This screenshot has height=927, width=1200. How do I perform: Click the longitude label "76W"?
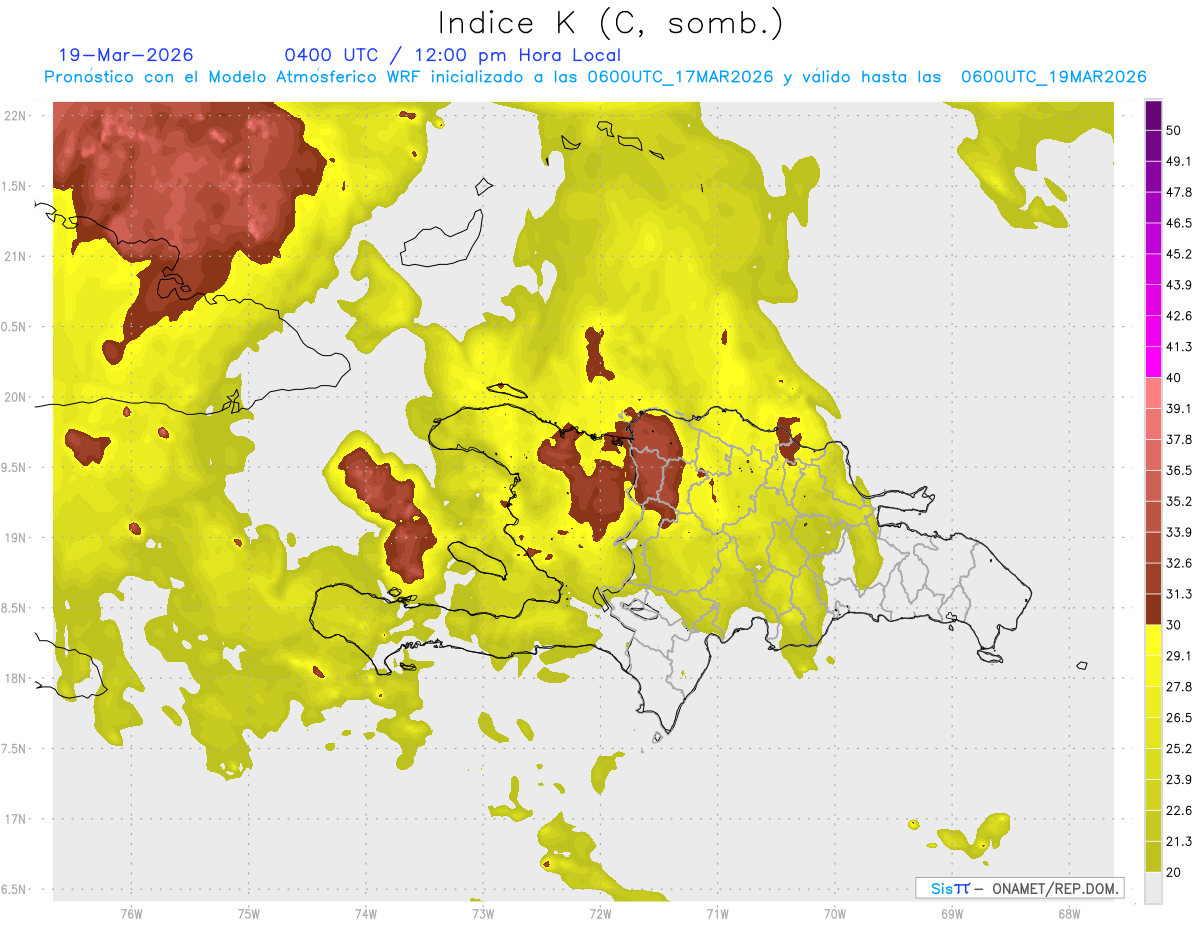(x=131, y=914)
